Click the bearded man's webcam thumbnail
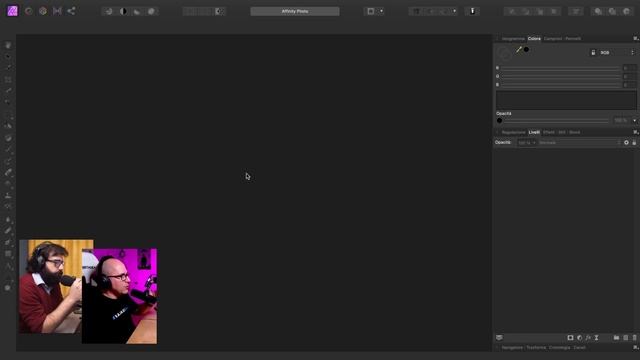The image size is (640, 360). pos(51,287)
